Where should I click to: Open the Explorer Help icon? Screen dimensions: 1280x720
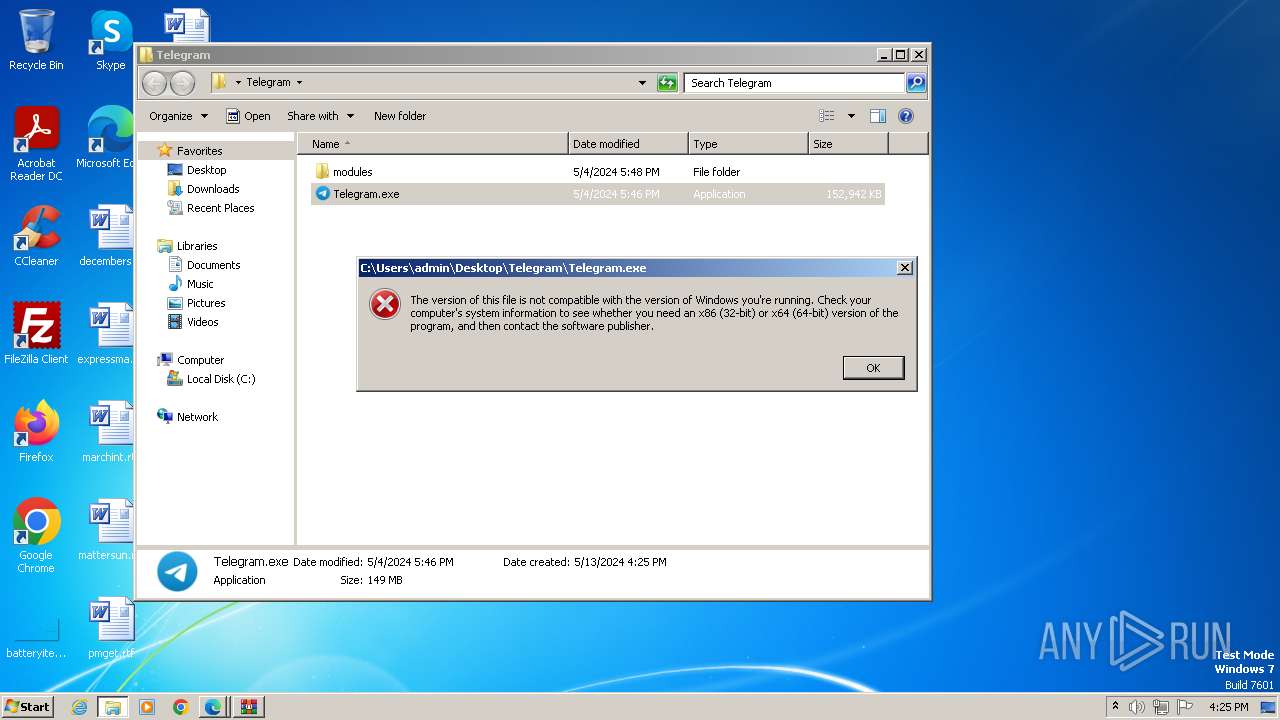[906, 116]
